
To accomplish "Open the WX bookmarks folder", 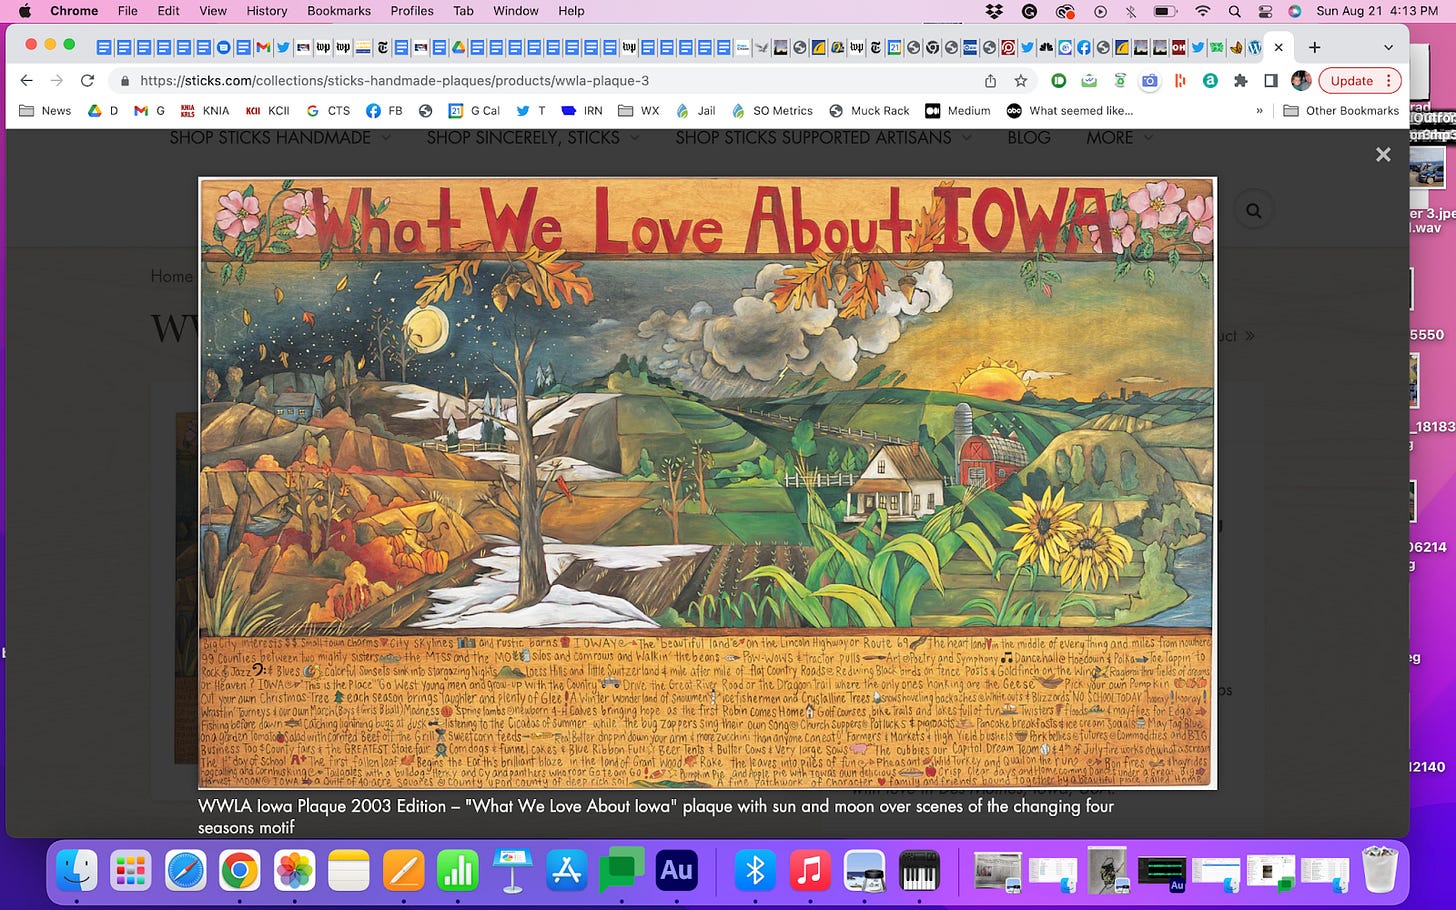I will point(639,111).
